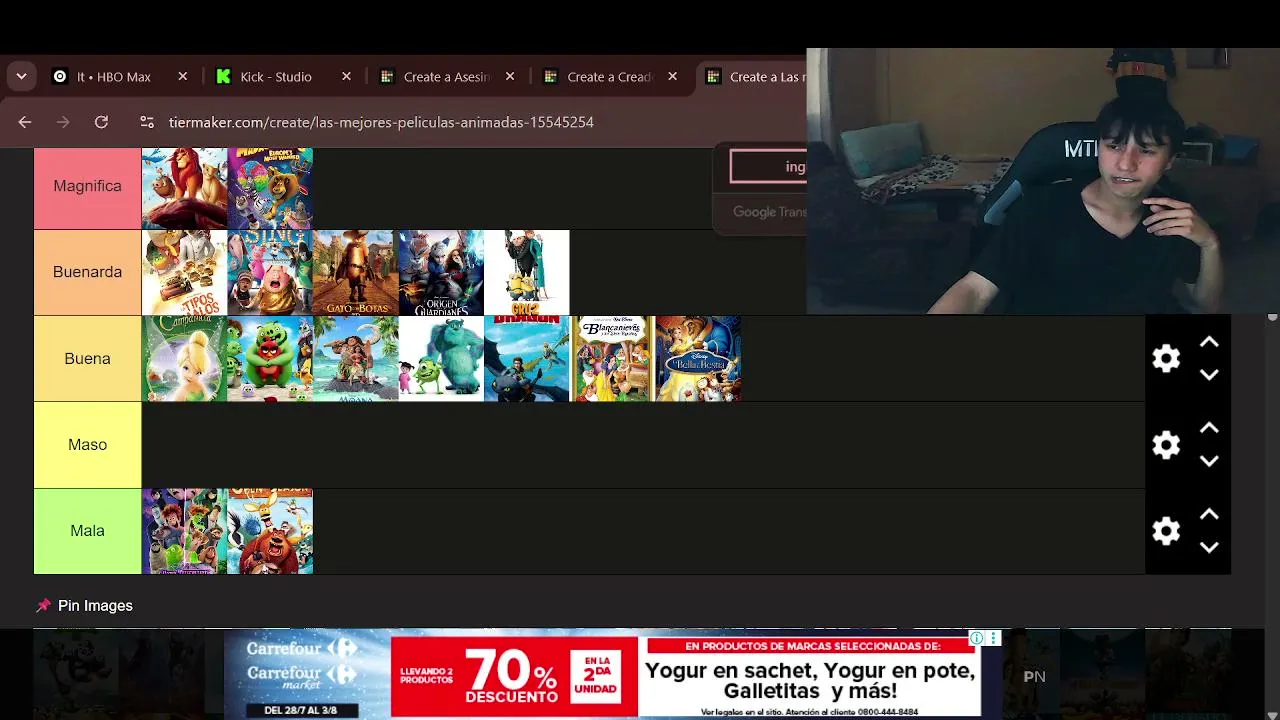Click the page vertical scrollbar thumb
Screen dimensions: 1280x720
(1272, 317)
